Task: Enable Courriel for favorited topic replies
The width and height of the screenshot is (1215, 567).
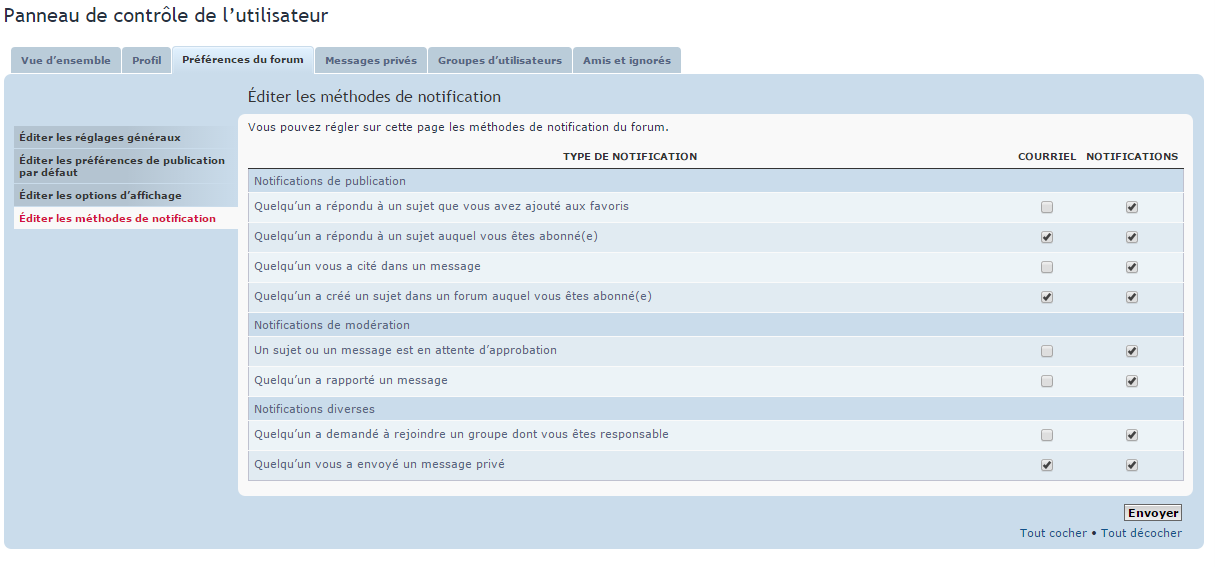Action: (1047, 208)
